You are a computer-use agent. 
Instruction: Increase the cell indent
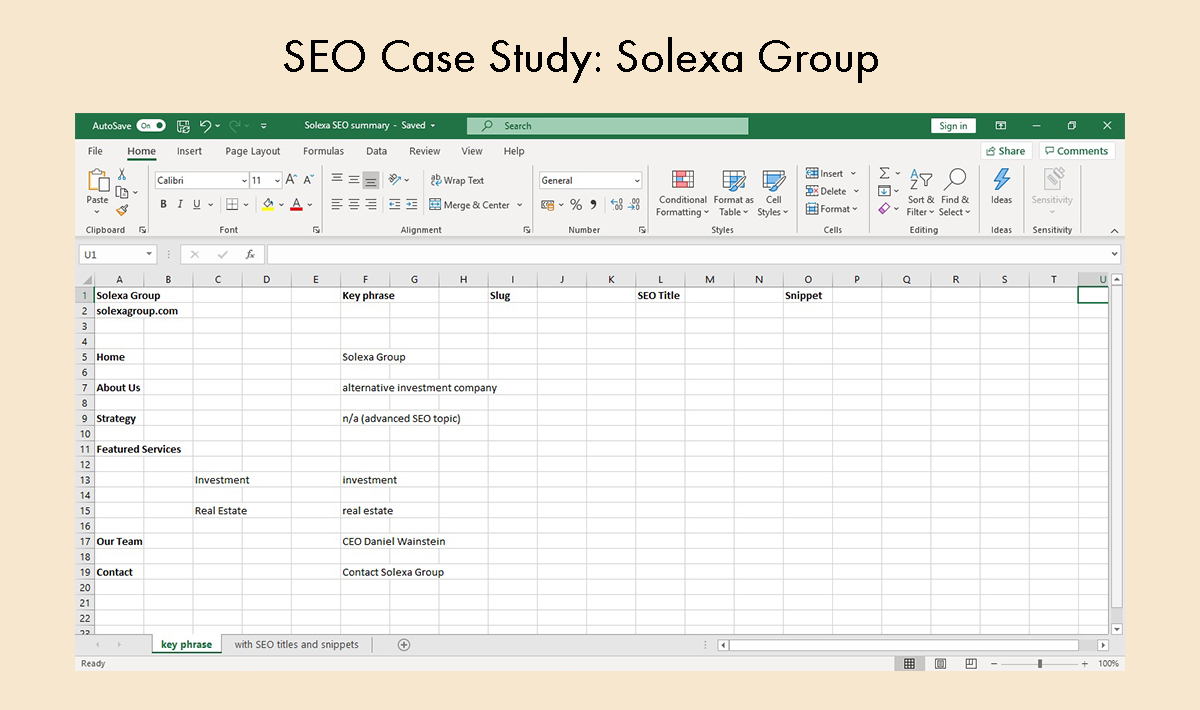pos(411,205)
